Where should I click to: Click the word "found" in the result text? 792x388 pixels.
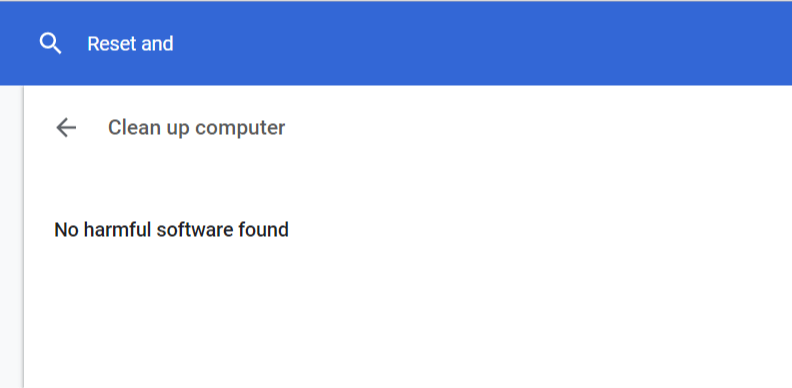(x=263, y=230)
